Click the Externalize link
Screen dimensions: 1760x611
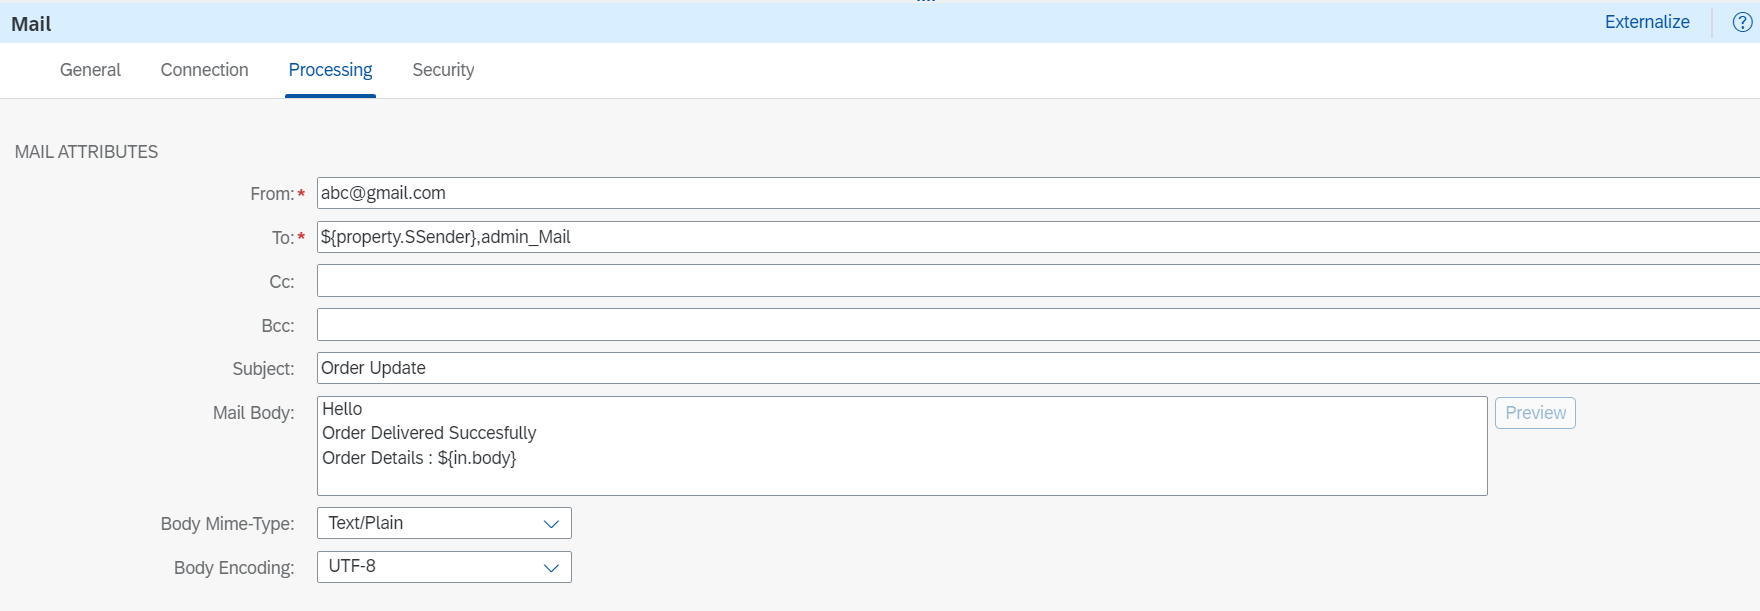pyautogui.click(x=1647, y=22)
